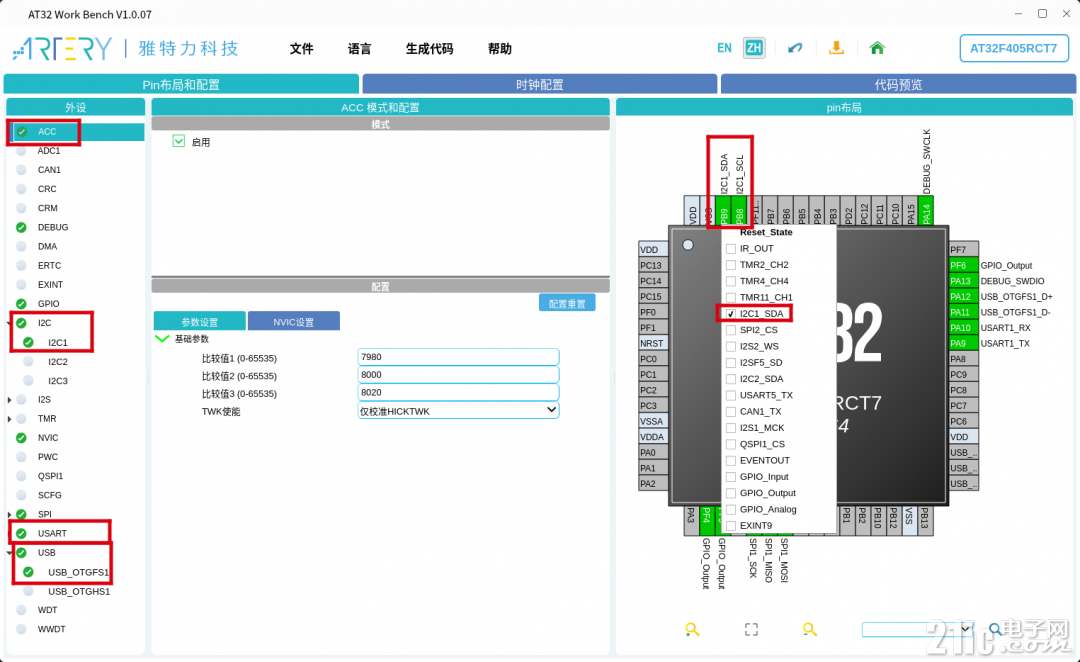The width and height of the screenshot is (1080, 662).
Task: Open the 文件 menu
Action: (x=301, y=49)
